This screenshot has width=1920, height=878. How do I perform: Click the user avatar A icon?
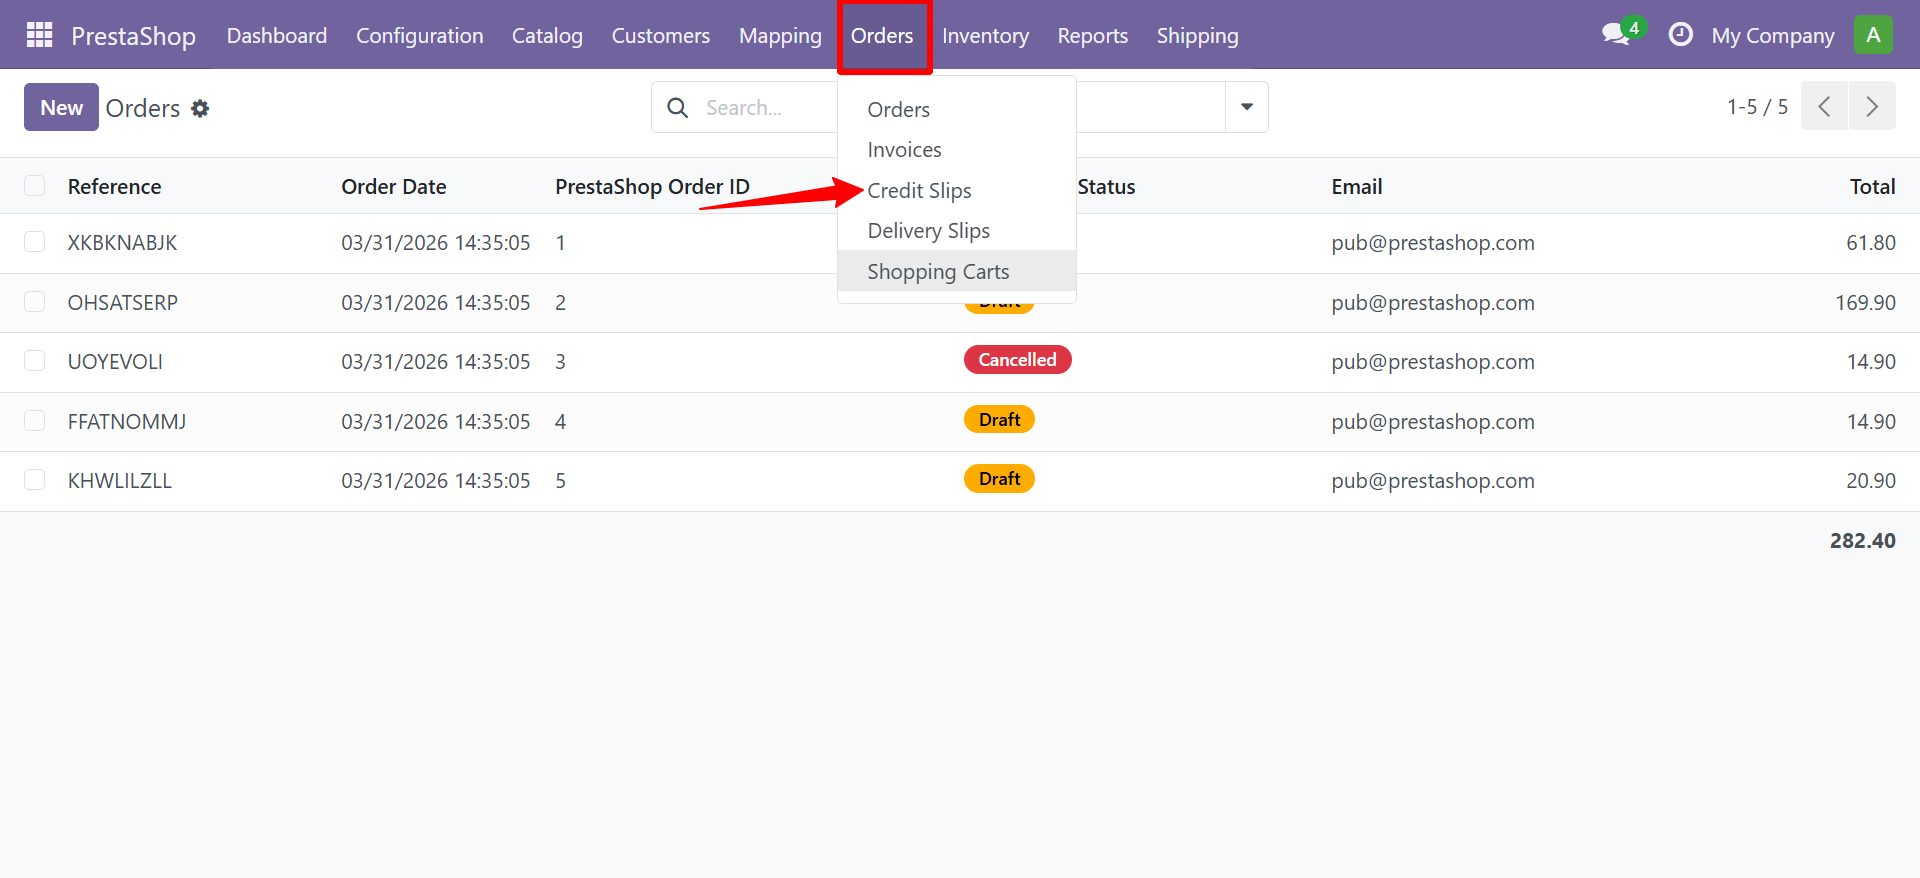(1872, 35)
